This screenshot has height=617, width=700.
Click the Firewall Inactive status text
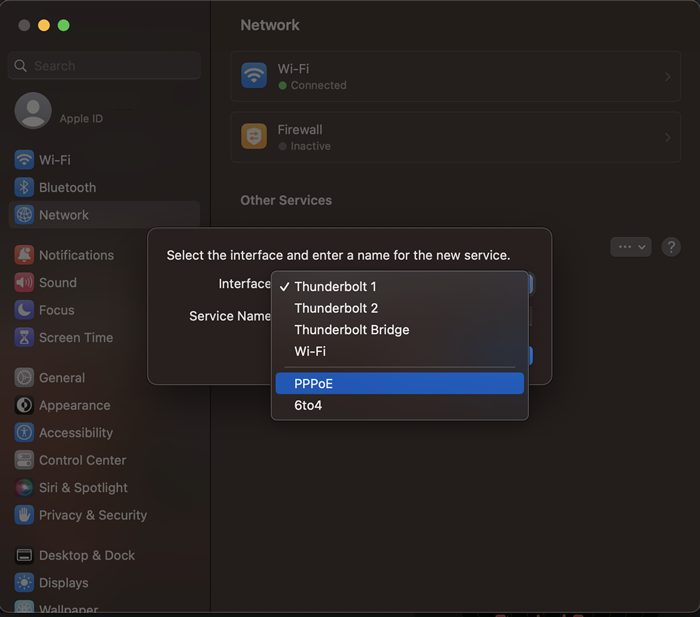coord(311,146)
